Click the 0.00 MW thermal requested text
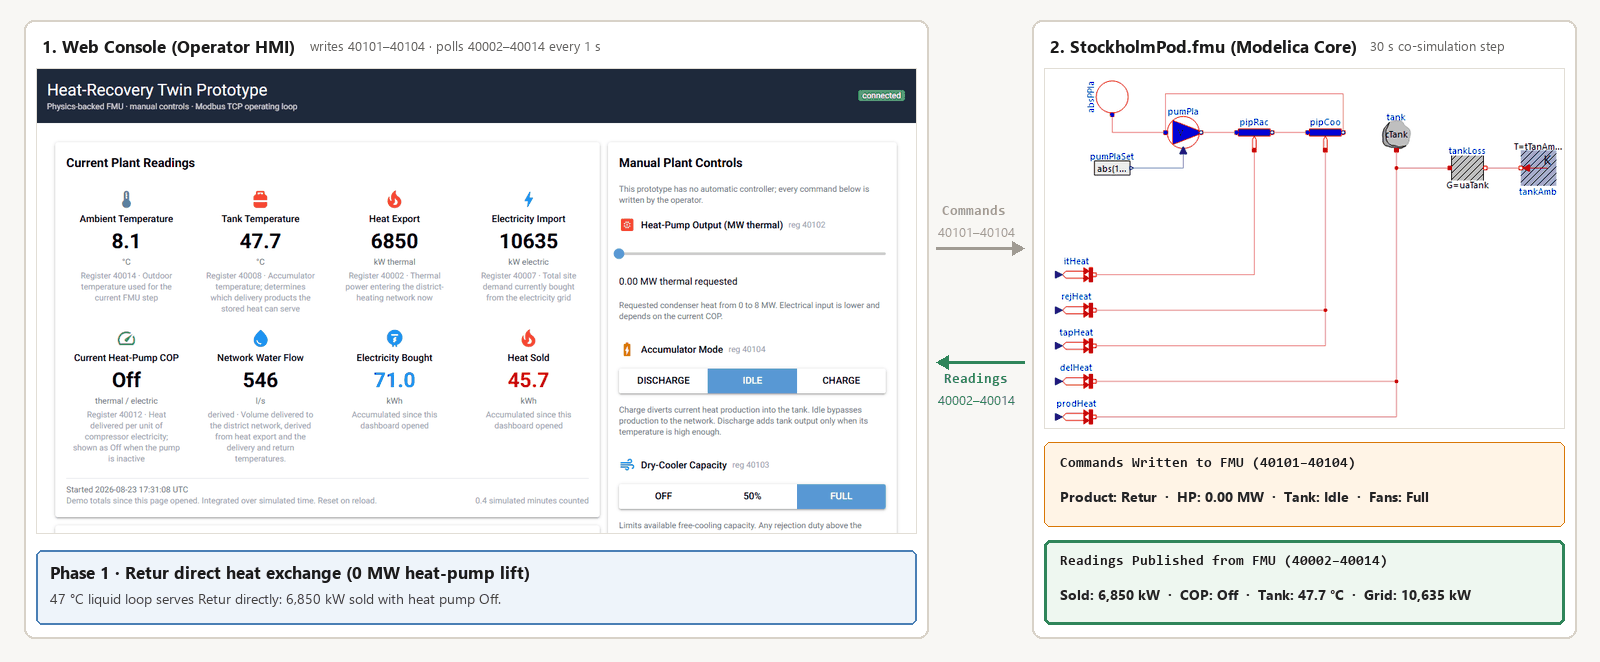 (x=678, y=282)
